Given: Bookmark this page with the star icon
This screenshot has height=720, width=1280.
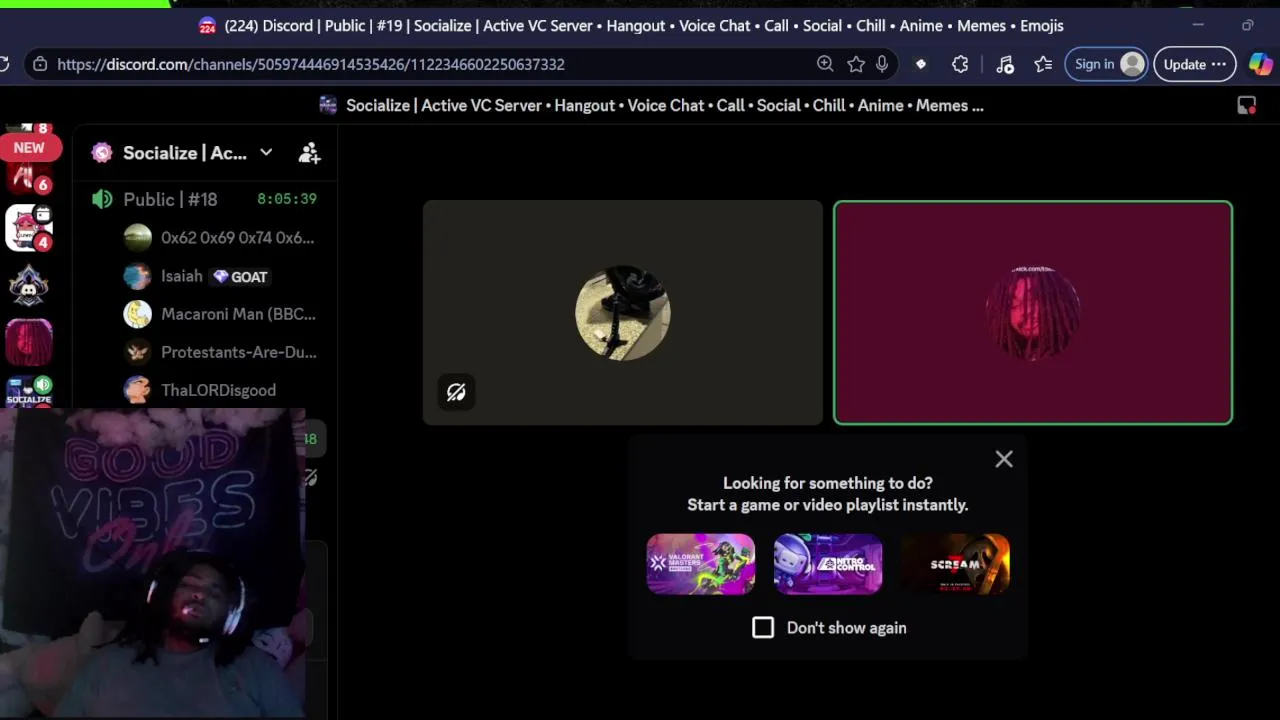Looking at the screenshot, I should coord(856,64).
